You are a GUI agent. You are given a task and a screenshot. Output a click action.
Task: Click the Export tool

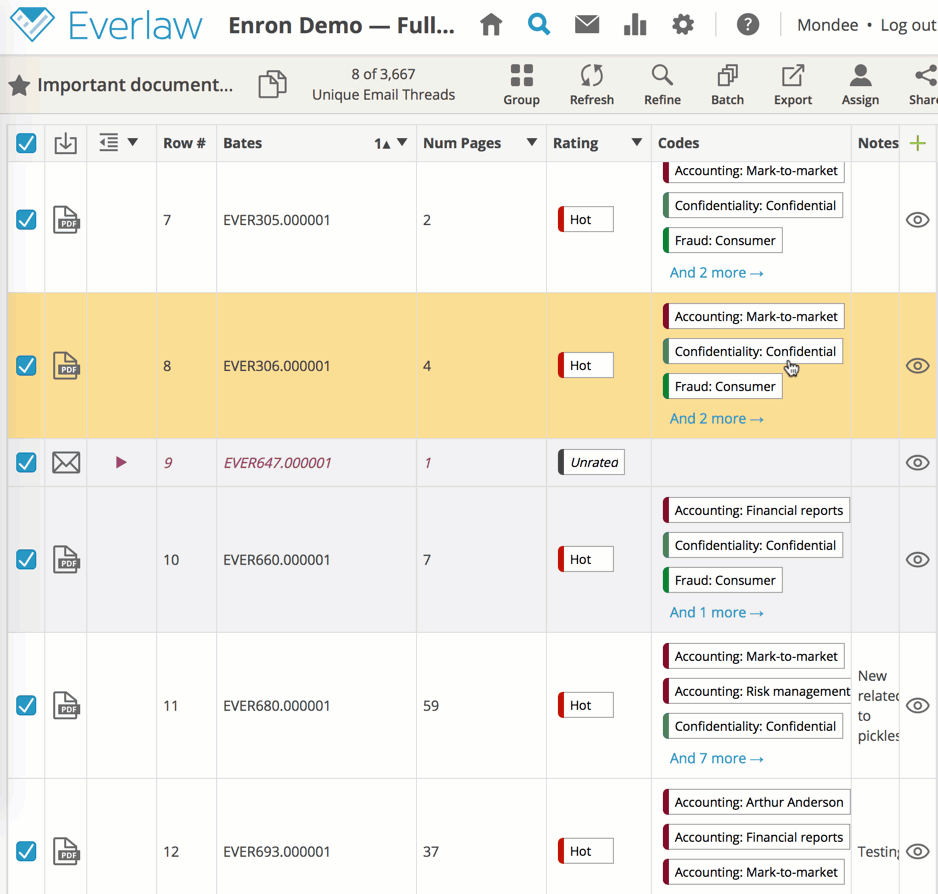[x=793, y=85]
